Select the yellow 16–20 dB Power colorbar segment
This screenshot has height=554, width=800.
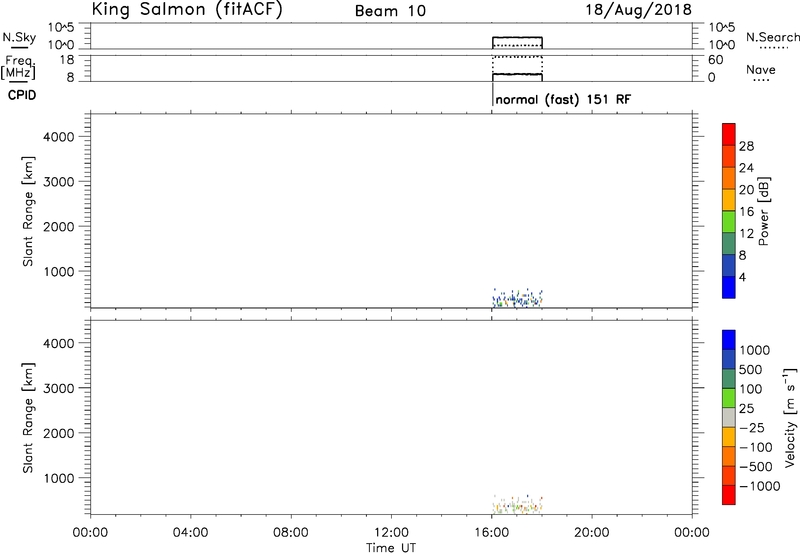tap(729, 199)
